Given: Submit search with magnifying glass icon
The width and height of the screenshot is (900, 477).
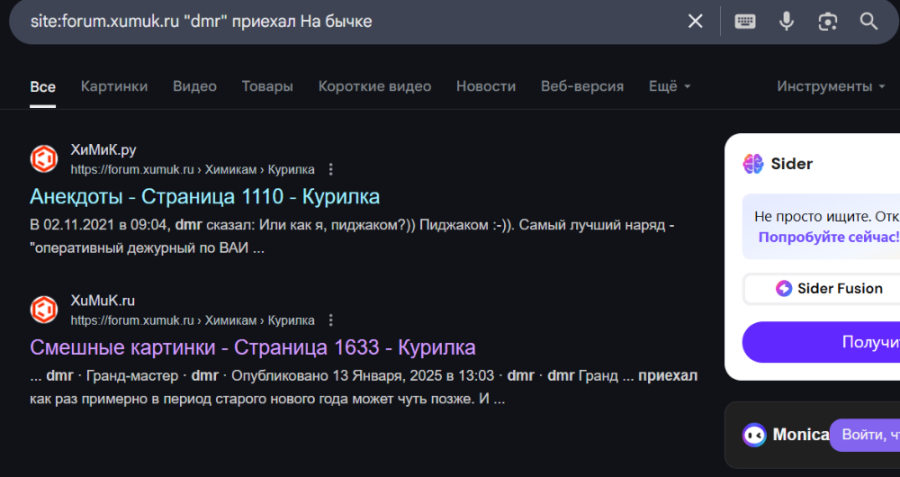Looking at the screenshot, I should 869,21.
